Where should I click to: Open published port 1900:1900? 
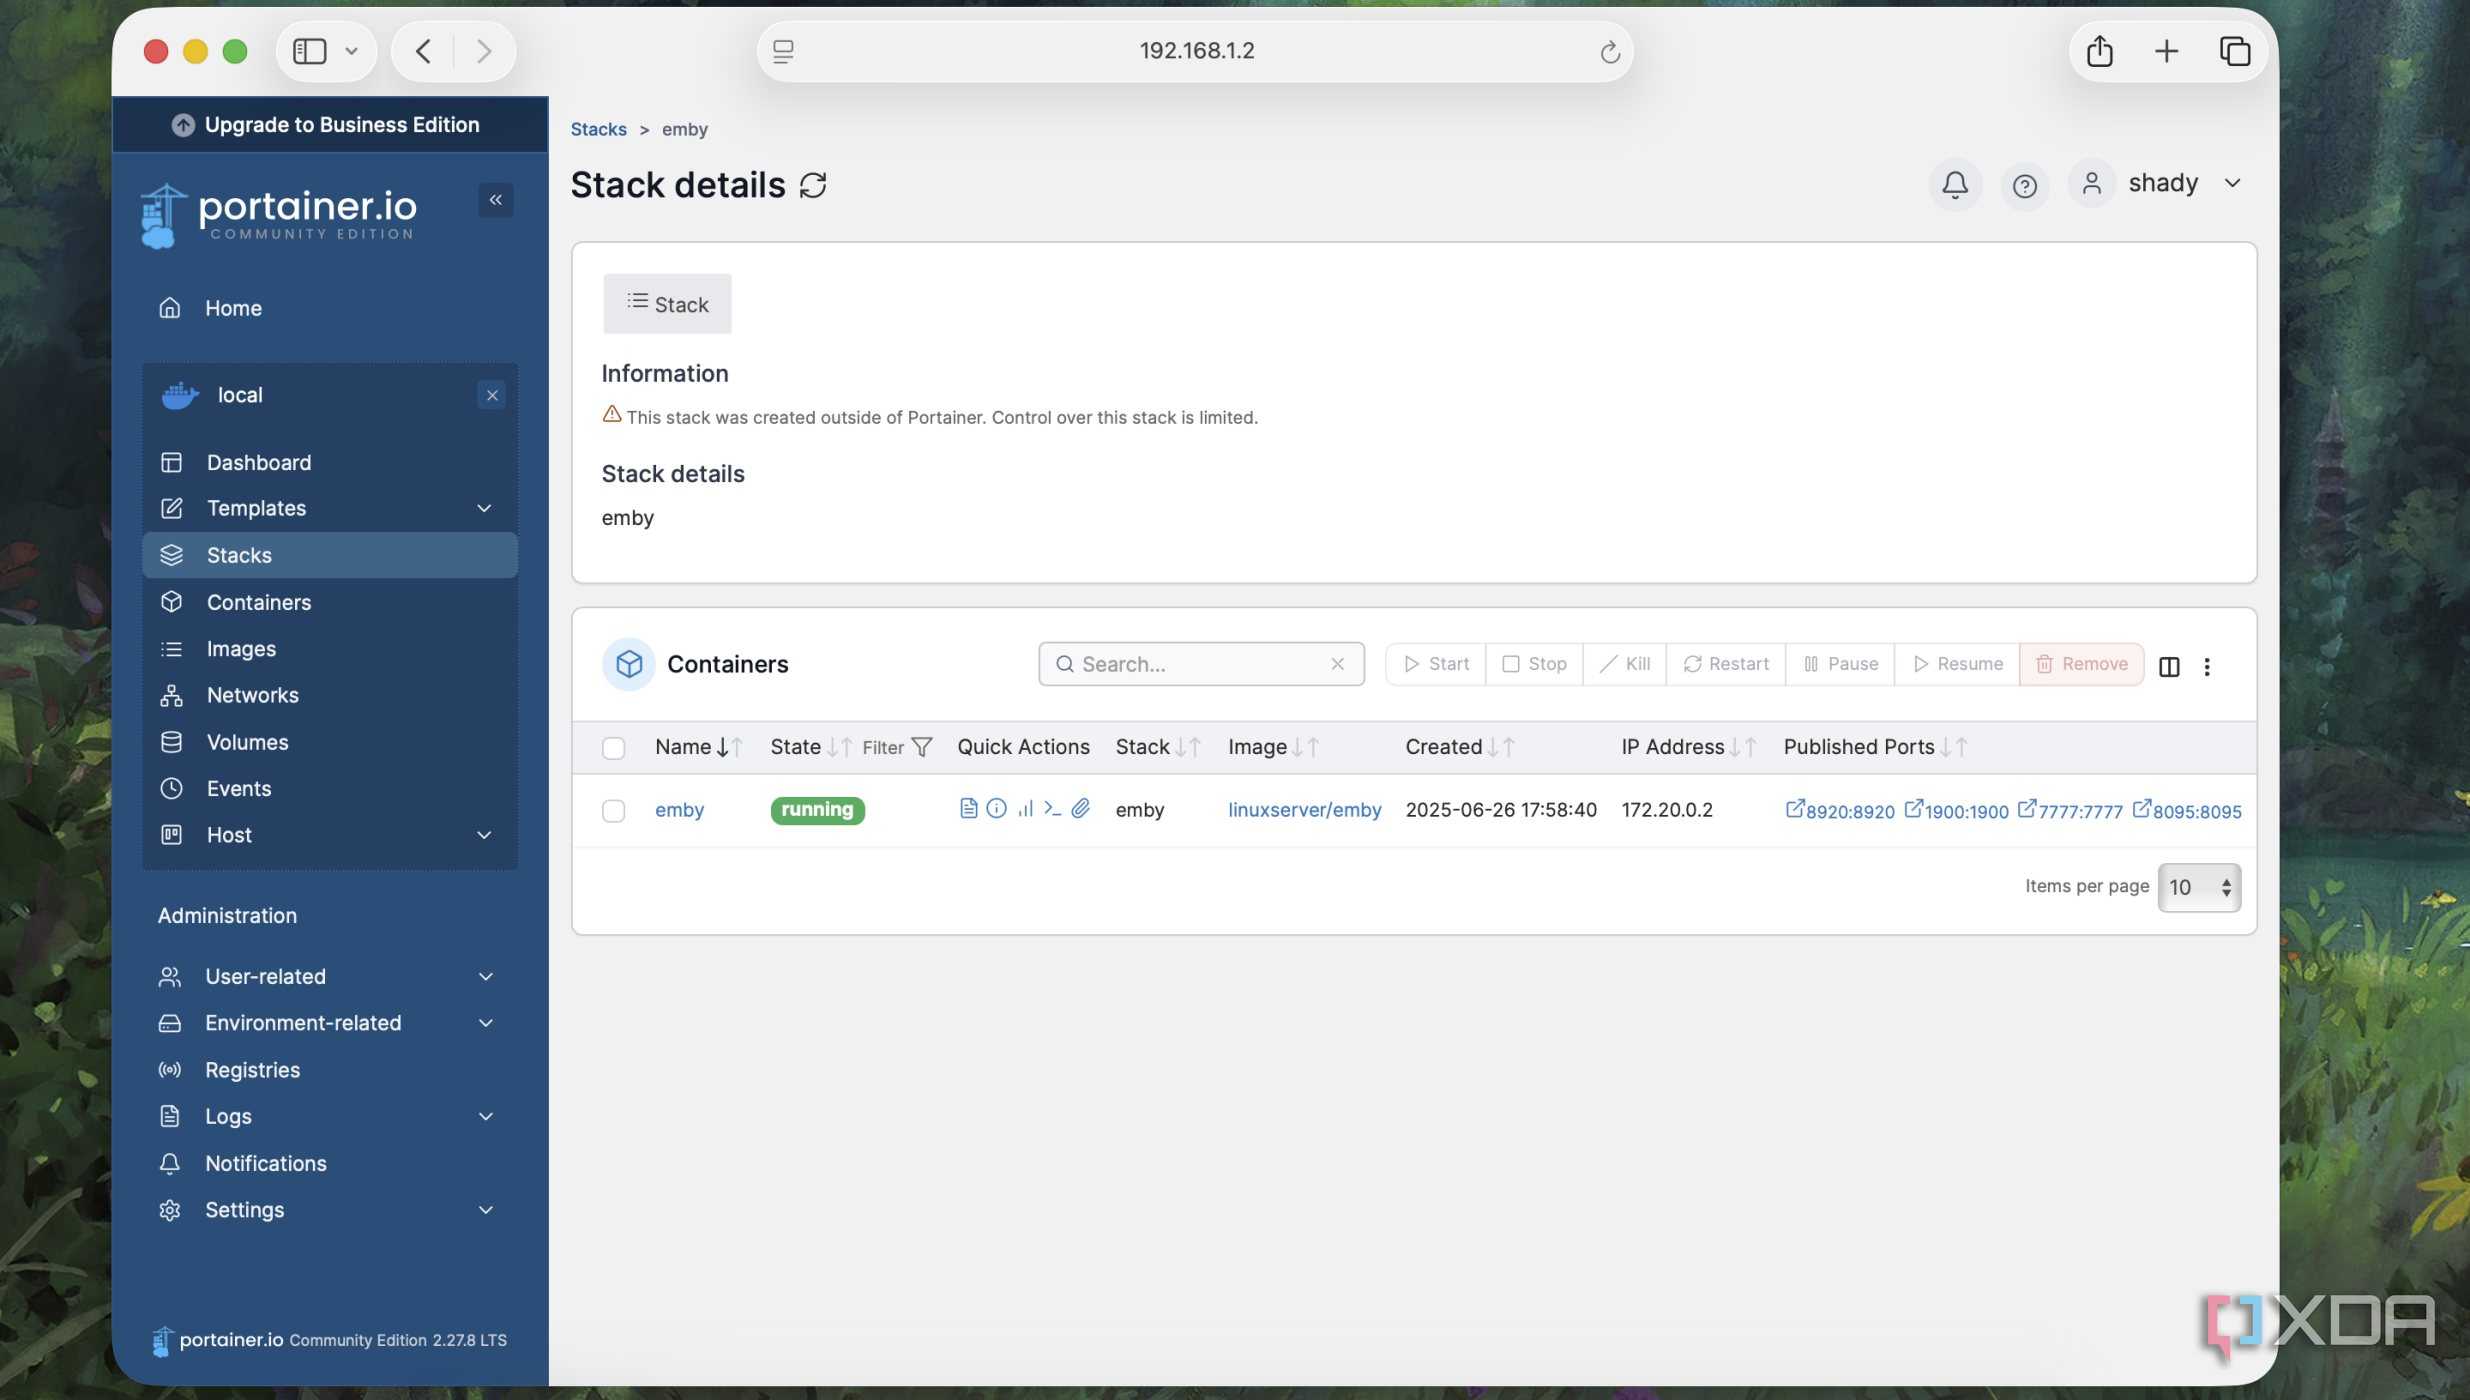click(1956, 811)
